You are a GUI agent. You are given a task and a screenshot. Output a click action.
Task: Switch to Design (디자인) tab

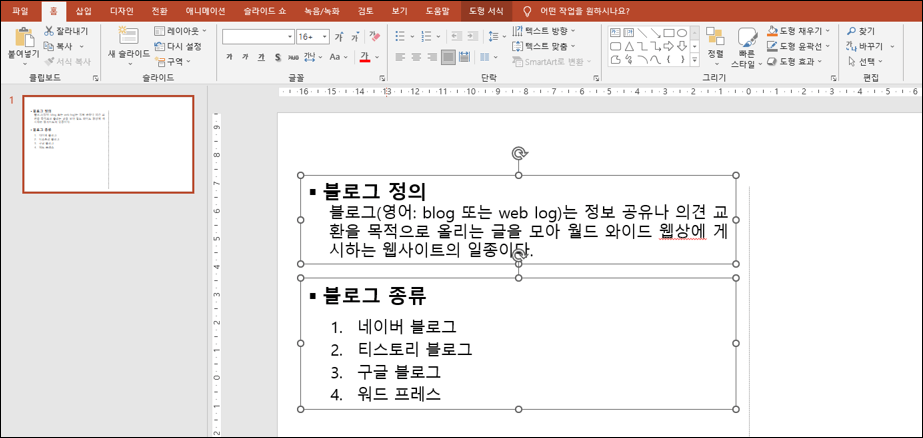pos(122,11)
